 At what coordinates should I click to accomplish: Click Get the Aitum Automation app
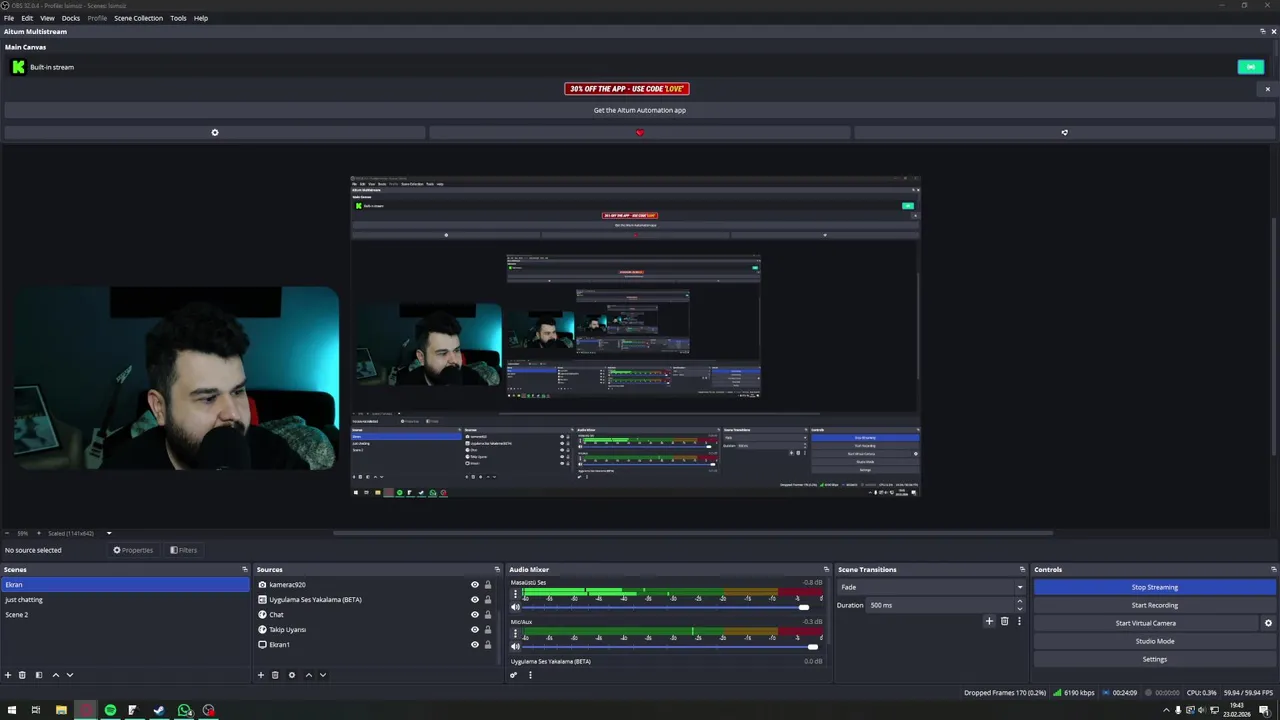640,110
